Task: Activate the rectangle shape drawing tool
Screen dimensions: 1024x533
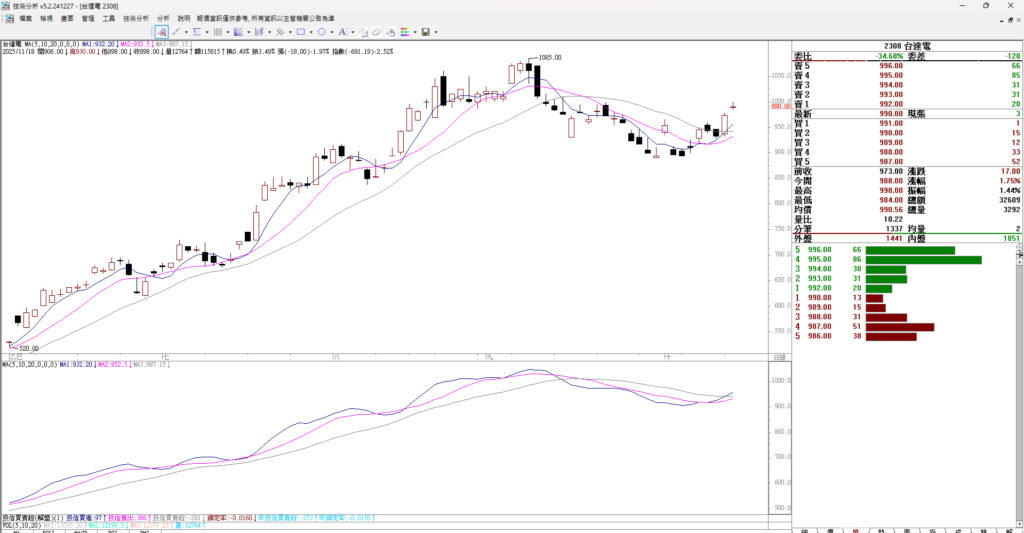Action: click(x=301, y=32)
